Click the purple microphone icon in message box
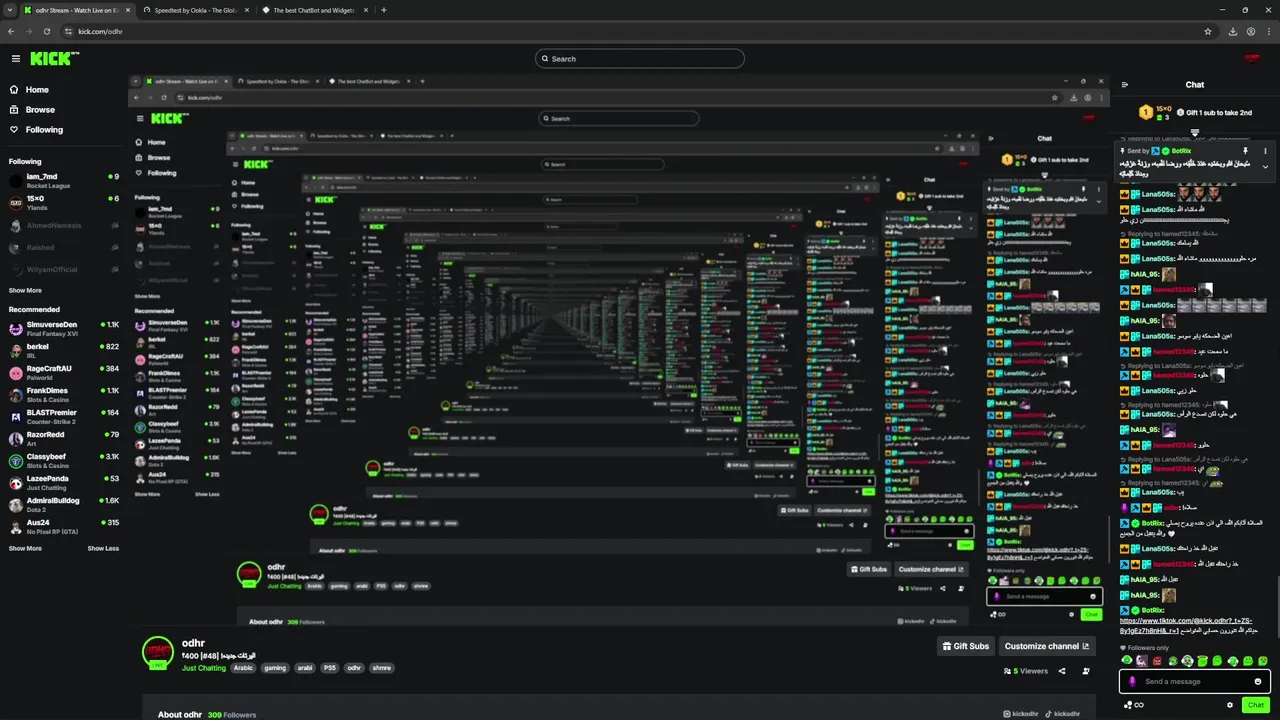 pos(1132,681)
